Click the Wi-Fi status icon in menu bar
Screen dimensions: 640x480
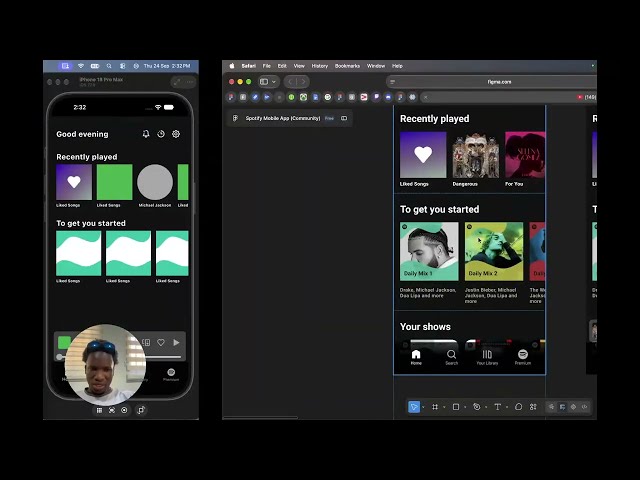click(x=81, y=66)
